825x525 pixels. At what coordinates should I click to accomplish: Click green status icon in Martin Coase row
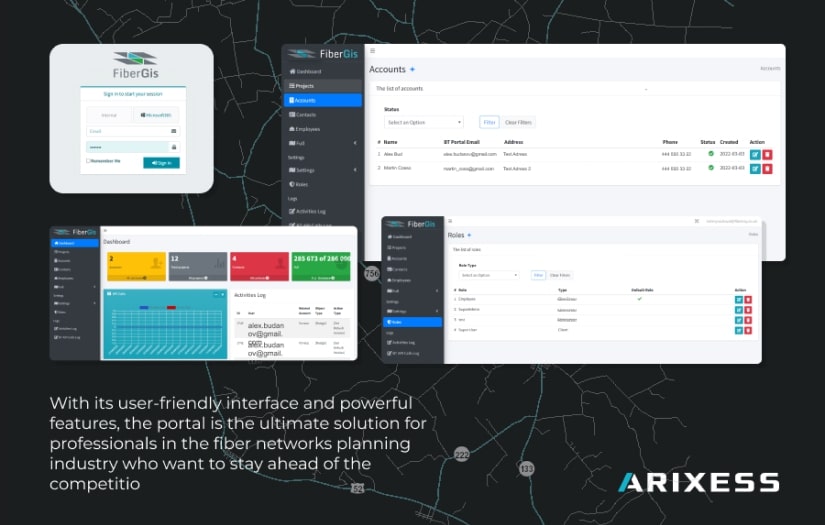[711, 167]
